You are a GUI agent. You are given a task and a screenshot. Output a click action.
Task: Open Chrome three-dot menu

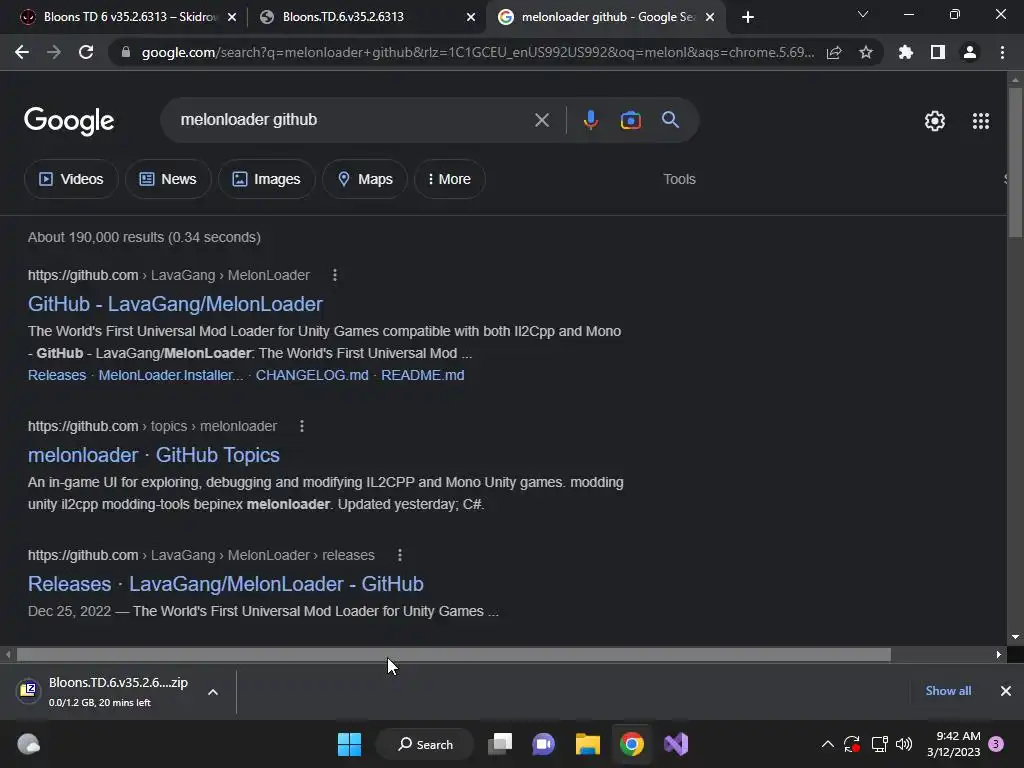point(1002,52)
